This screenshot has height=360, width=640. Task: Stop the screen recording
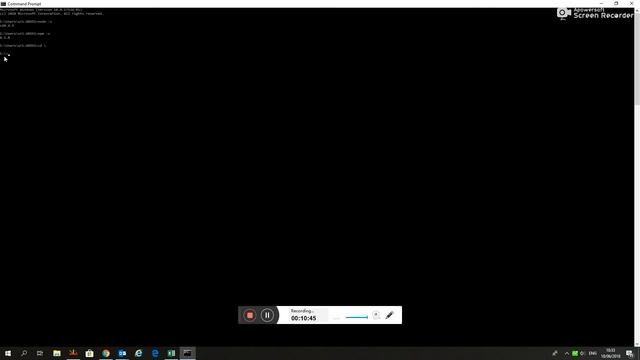[249, 315]
